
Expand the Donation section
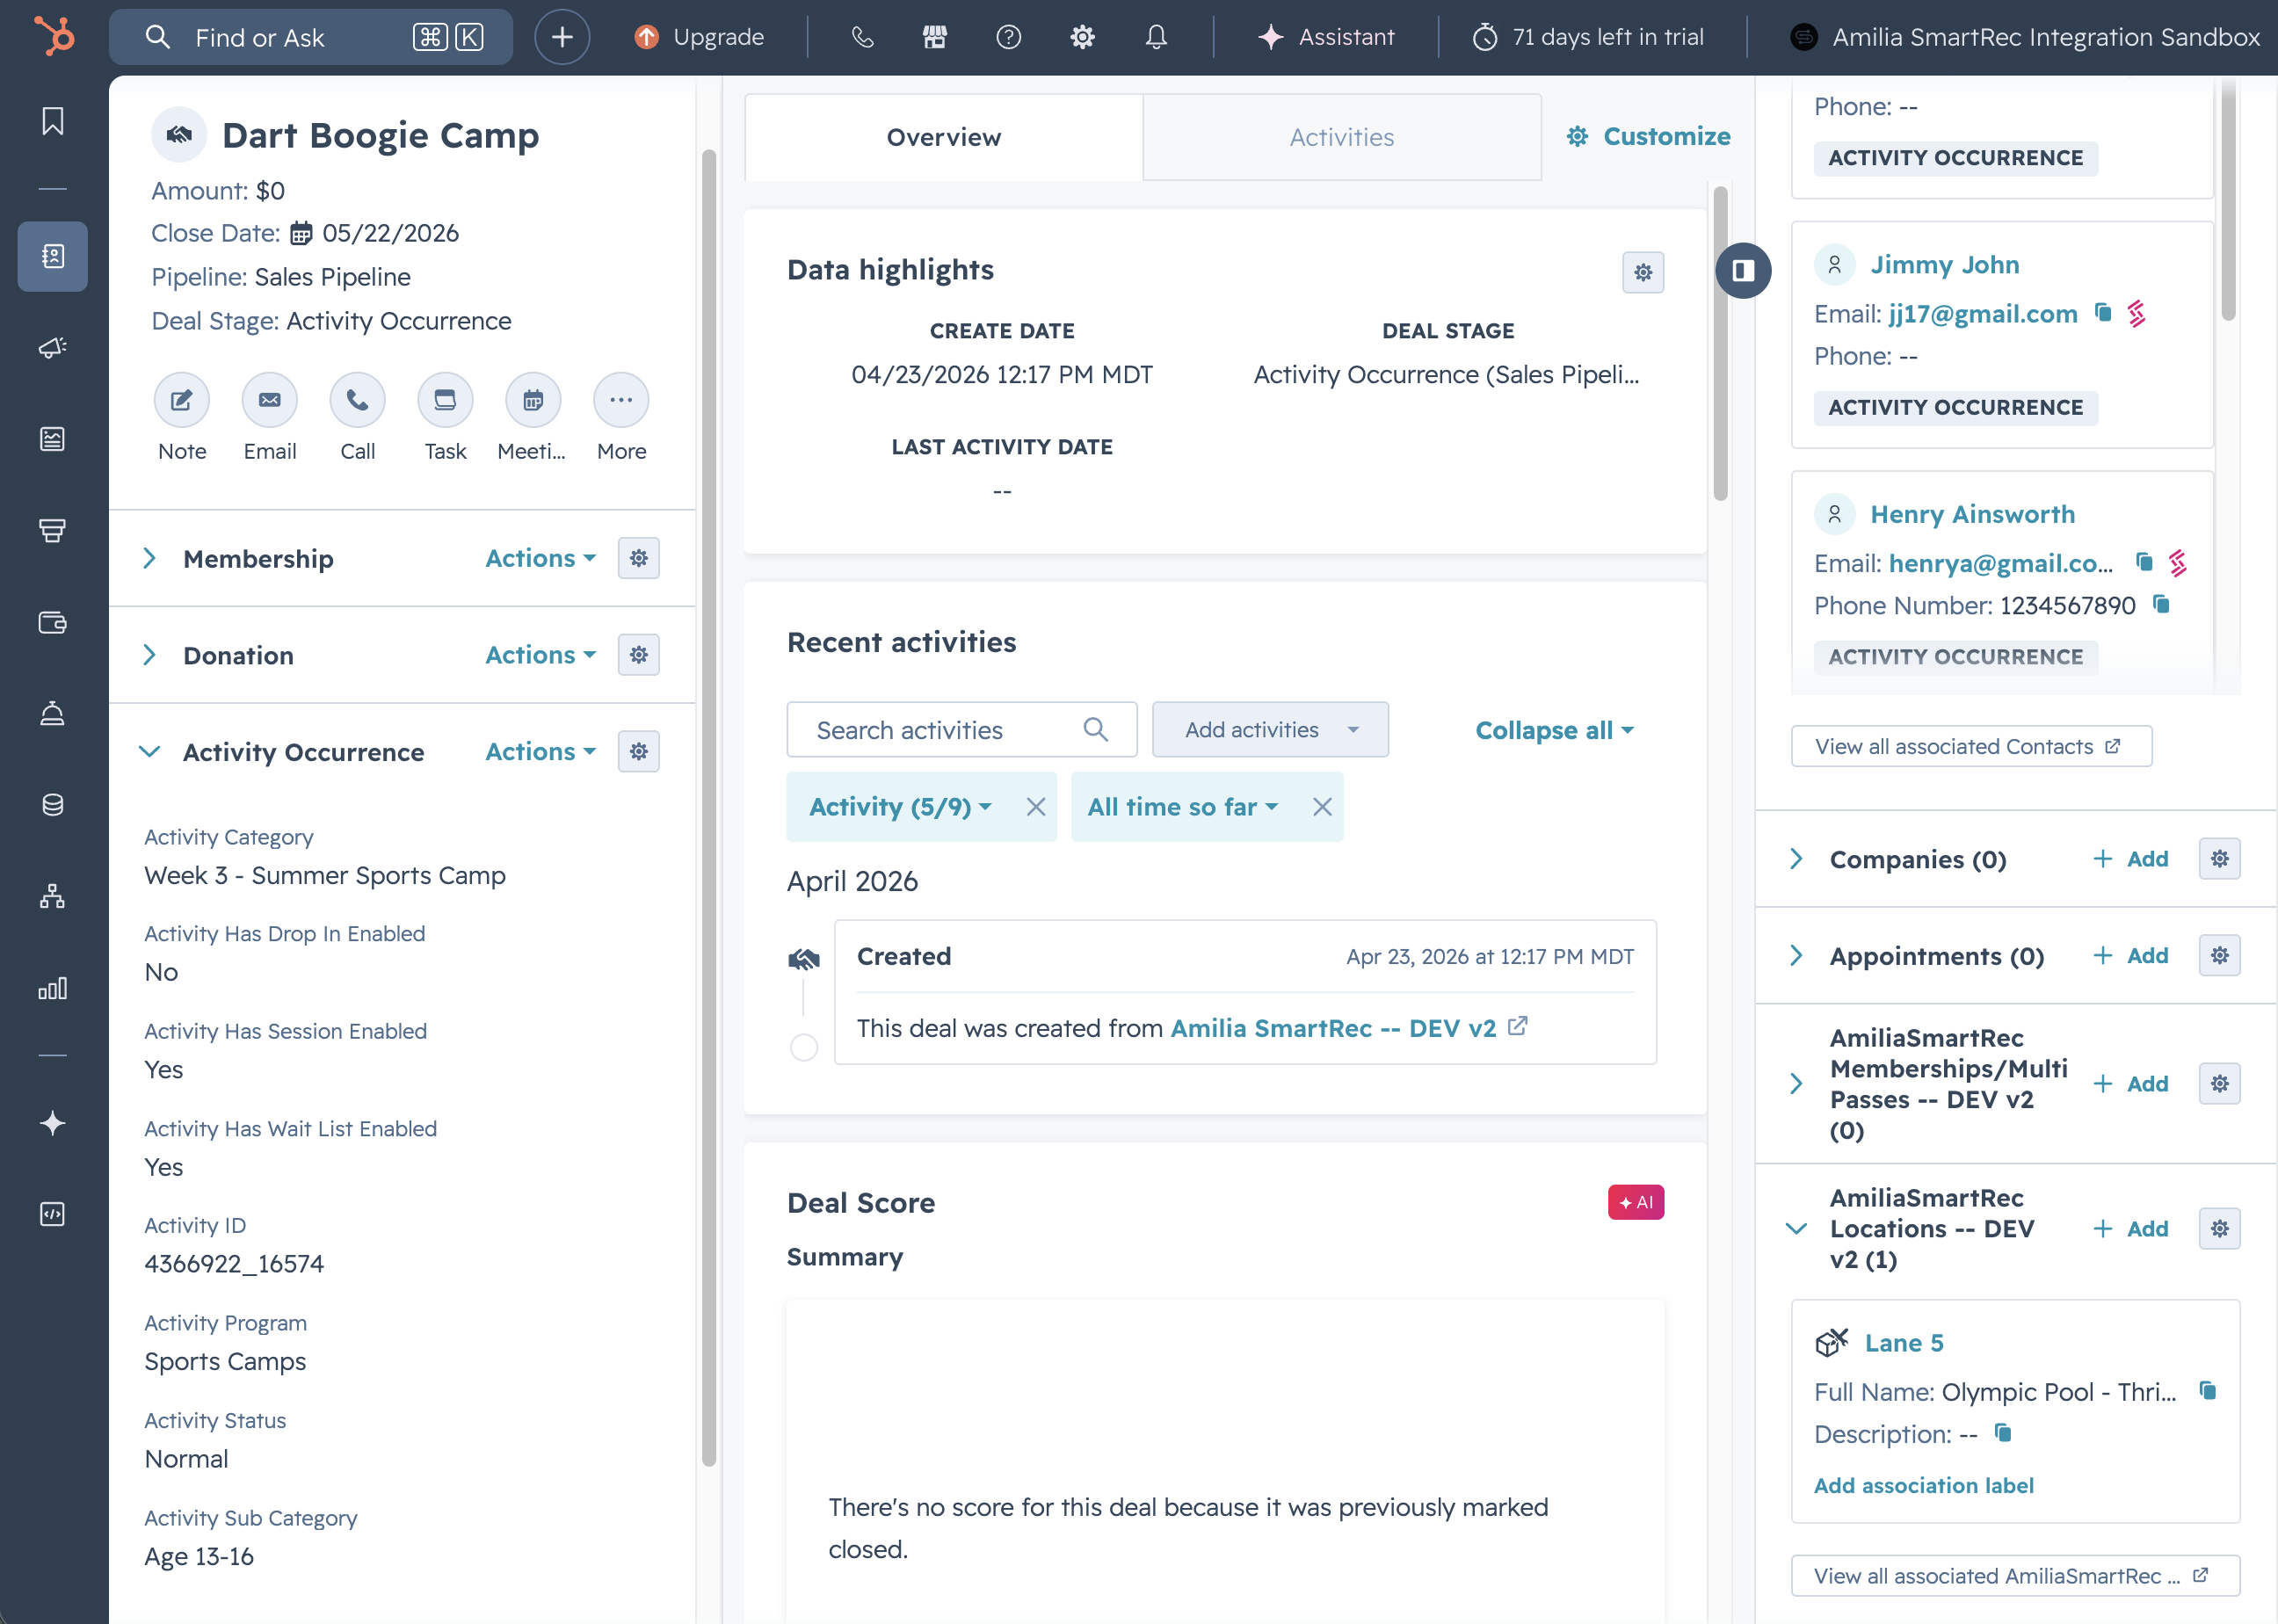(x=150, y=655)
